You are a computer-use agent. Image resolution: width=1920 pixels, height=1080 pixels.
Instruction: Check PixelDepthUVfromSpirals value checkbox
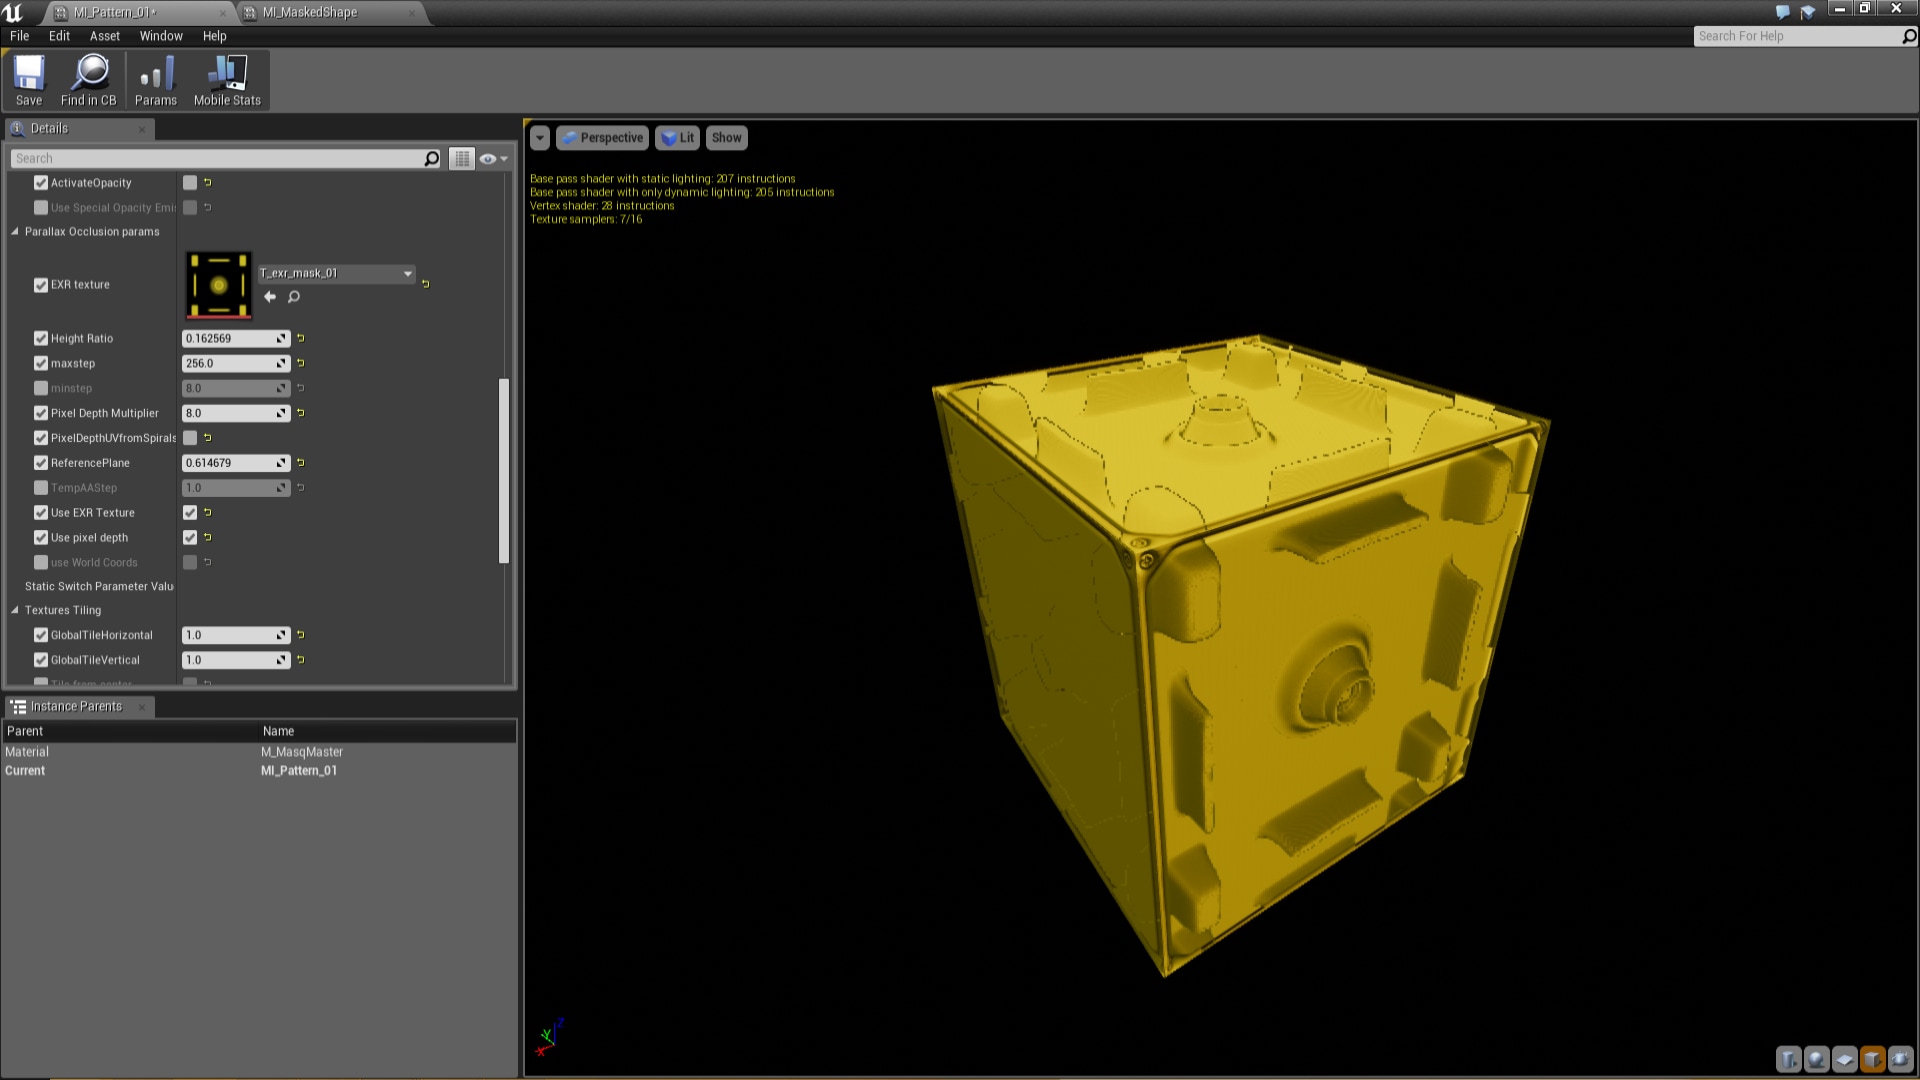point(190,438)
